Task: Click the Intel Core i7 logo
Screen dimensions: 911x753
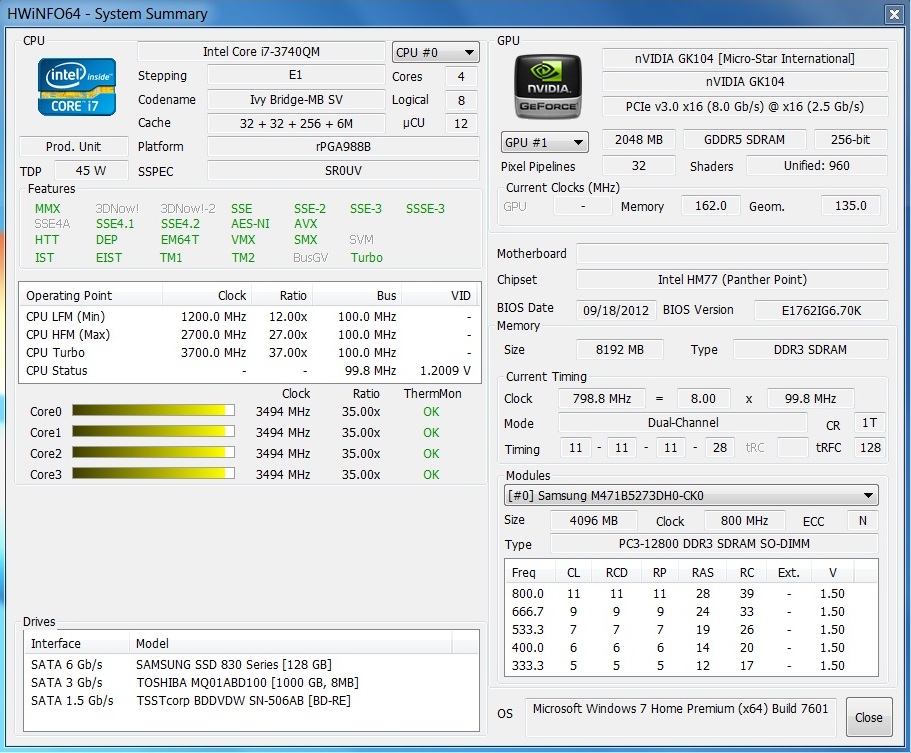Action: 77,87
